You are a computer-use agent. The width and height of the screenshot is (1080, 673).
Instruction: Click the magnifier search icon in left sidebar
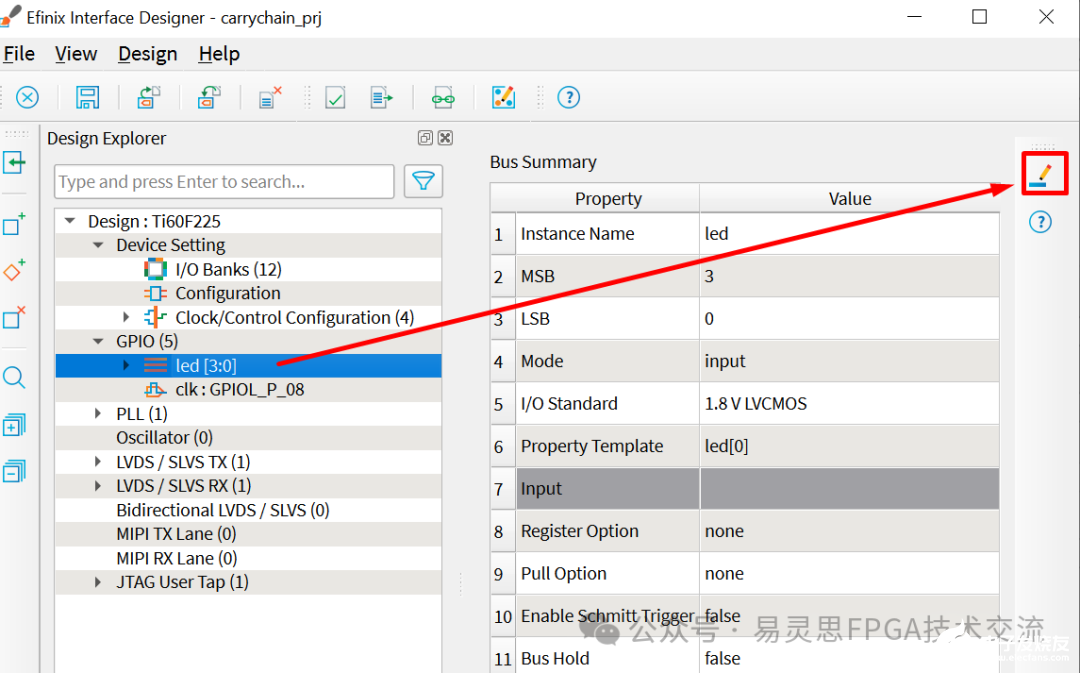(14, 377)
